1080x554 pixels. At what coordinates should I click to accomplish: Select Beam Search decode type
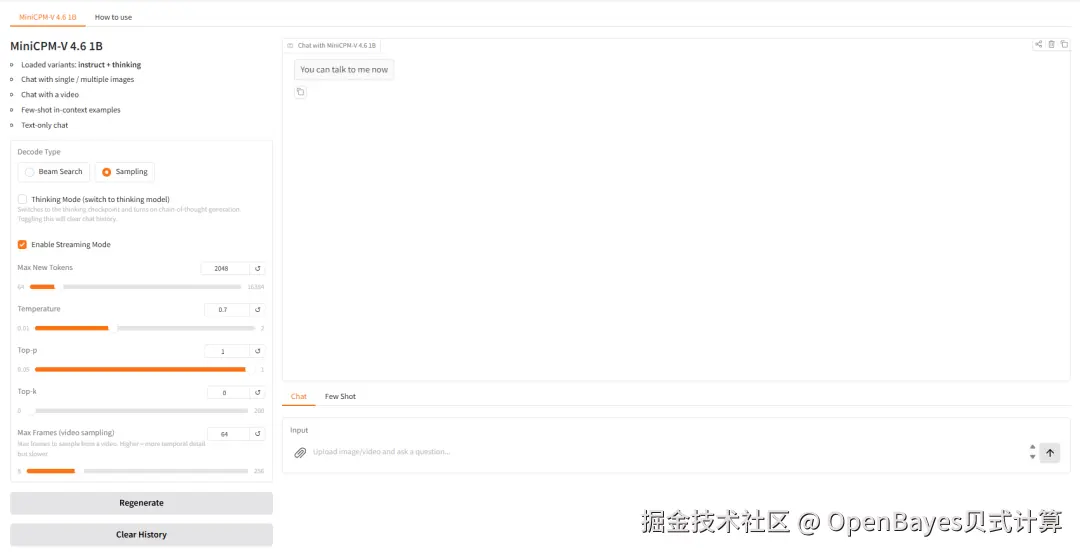pyautogui.click(x=54, y=172)
